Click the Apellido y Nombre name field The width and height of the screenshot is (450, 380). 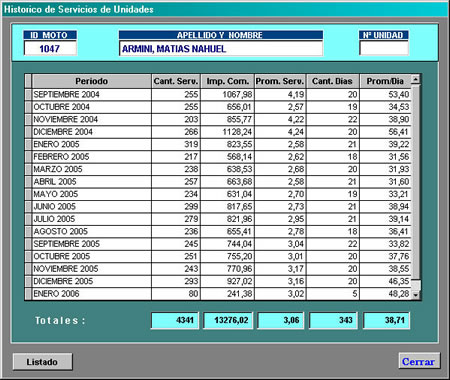tap(221, 49)
